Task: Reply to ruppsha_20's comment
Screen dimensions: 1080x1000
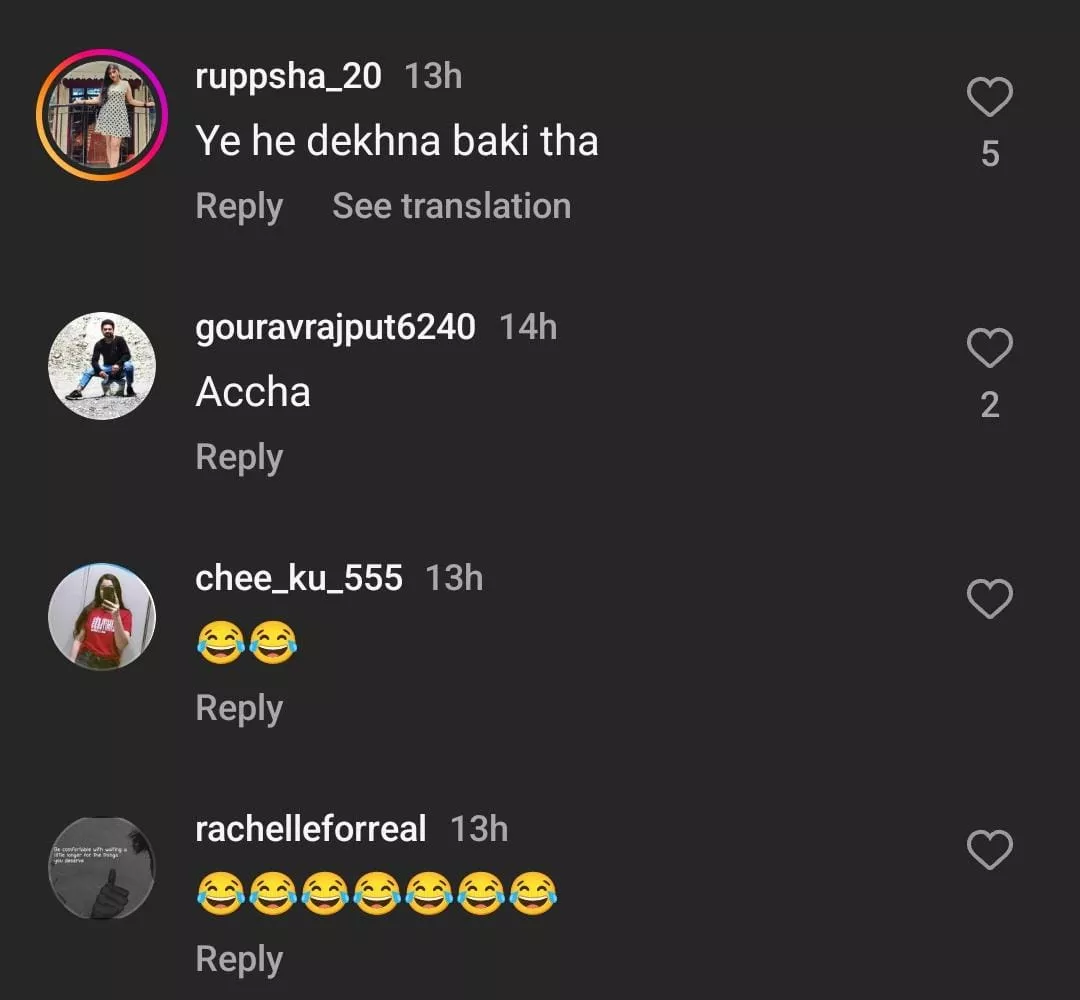Action: tap(239, 207)
